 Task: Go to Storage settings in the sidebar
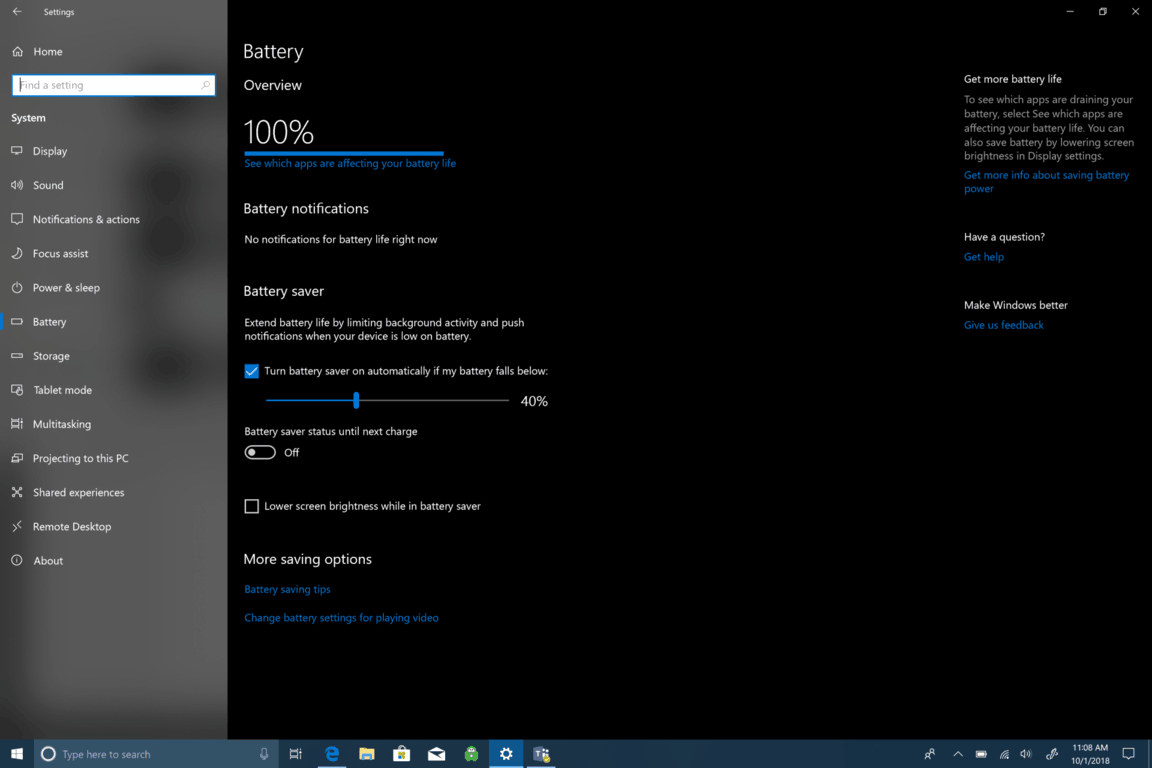pyautogui.click(x=51, y=356)
